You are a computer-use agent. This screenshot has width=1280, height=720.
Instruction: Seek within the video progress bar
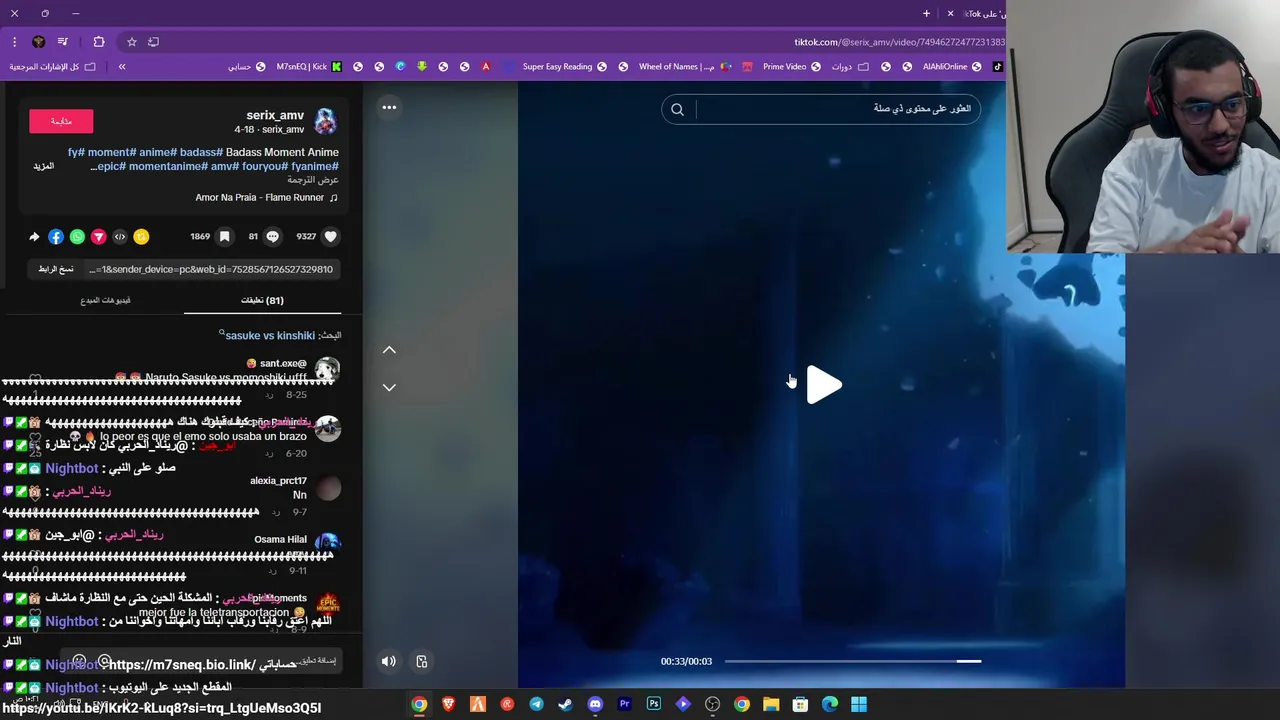coord(853,661)
